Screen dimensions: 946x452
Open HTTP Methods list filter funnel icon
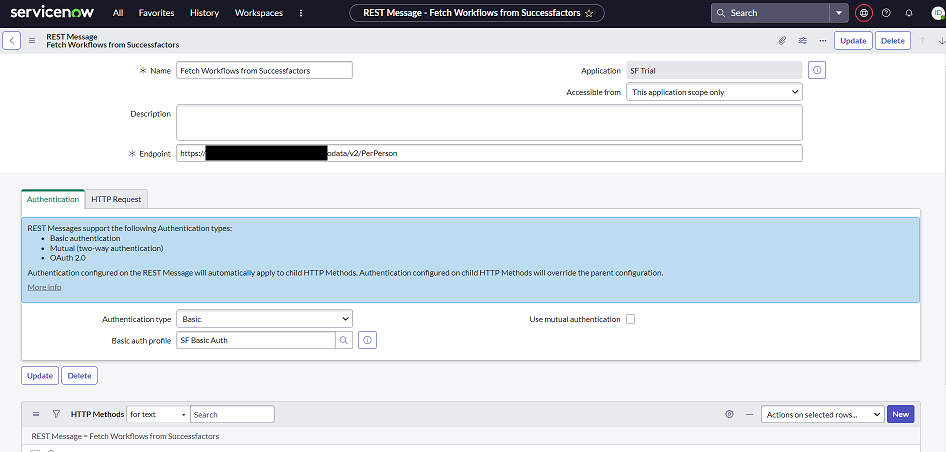point(56,414)
